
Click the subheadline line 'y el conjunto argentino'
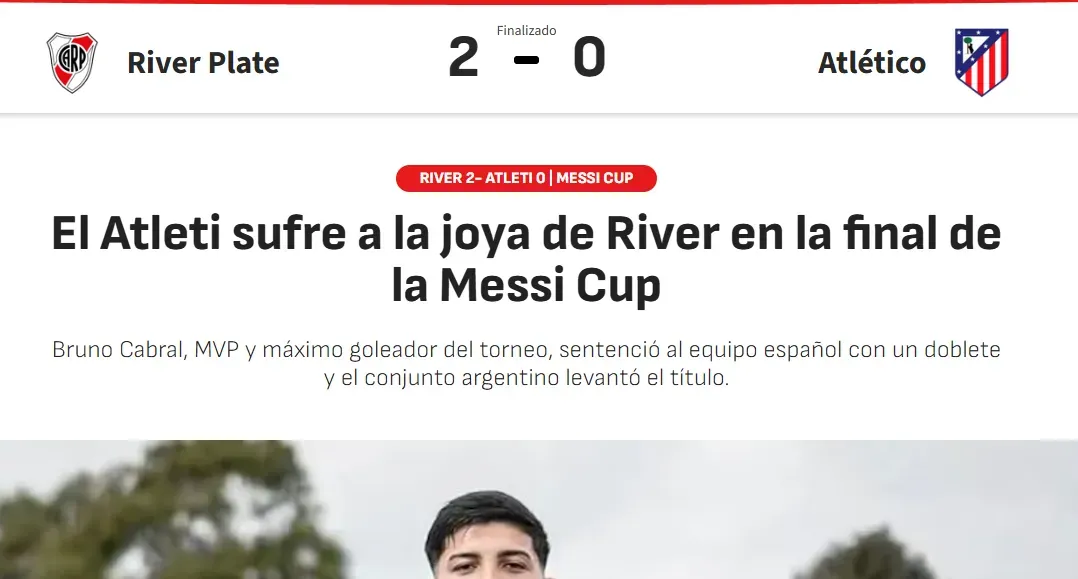(527, 378)
